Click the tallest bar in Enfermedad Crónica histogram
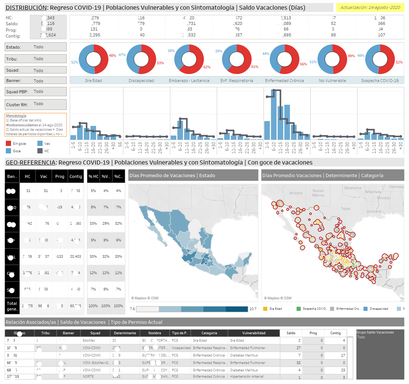409x384 pixels. (x=274, y=115)
